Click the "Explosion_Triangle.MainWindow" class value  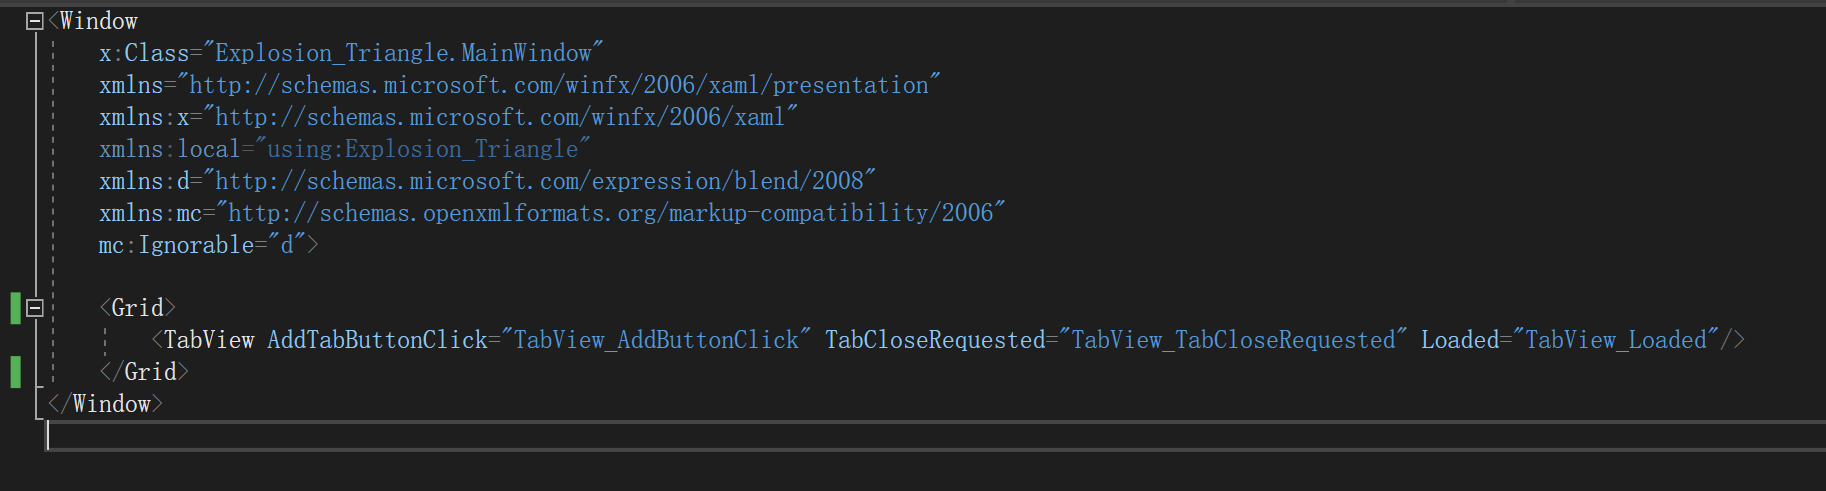(403, 53)
